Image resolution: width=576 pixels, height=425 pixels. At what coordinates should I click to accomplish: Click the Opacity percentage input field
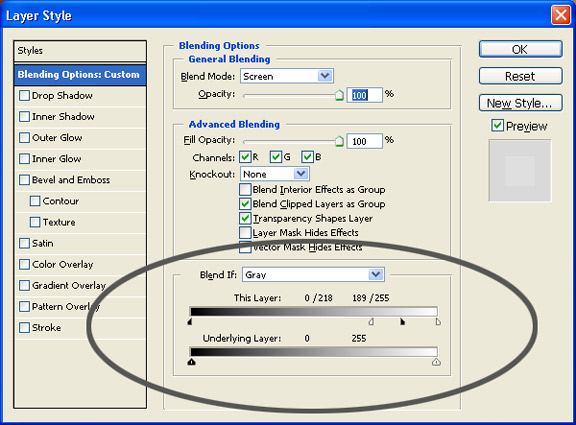tap(365, 95)
